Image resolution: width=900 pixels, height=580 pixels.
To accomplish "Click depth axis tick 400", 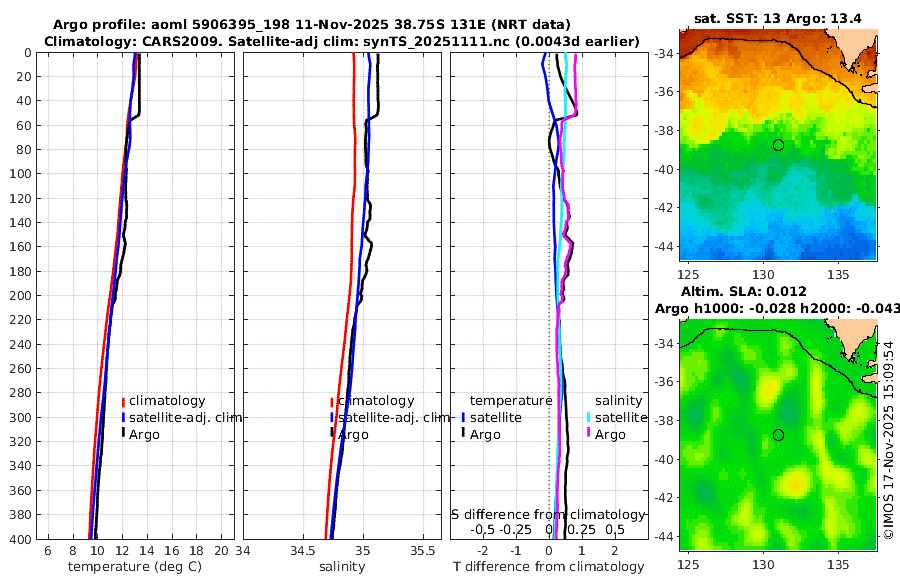I will point(20,539).
